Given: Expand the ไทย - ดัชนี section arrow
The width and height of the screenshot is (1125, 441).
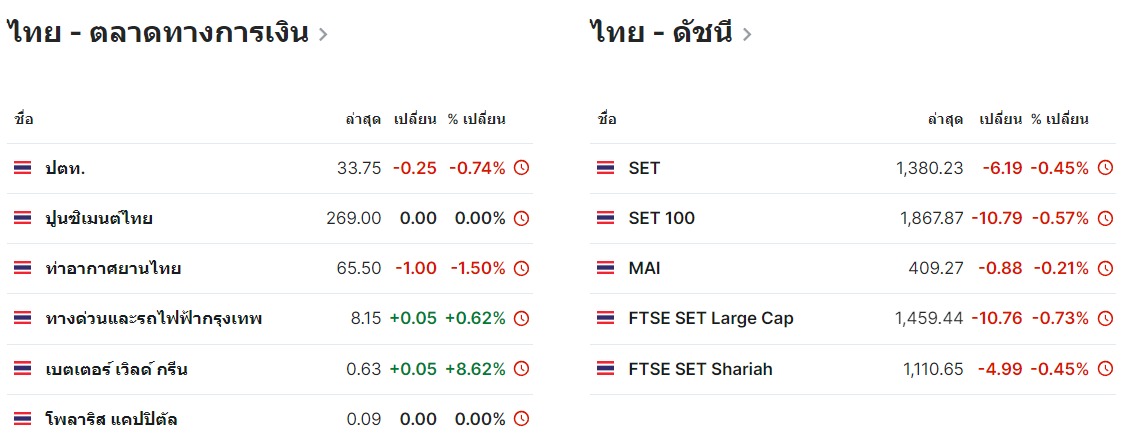Looking at the screenshot, I should pos(747,34).
